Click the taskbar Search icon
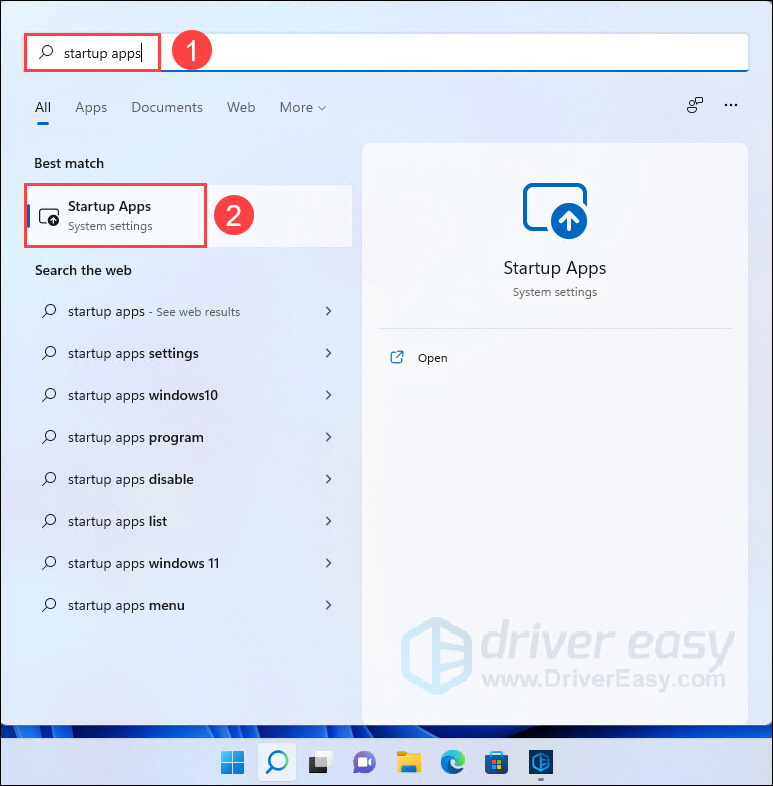This screenshot has height=786, width=773. point(277,762)
